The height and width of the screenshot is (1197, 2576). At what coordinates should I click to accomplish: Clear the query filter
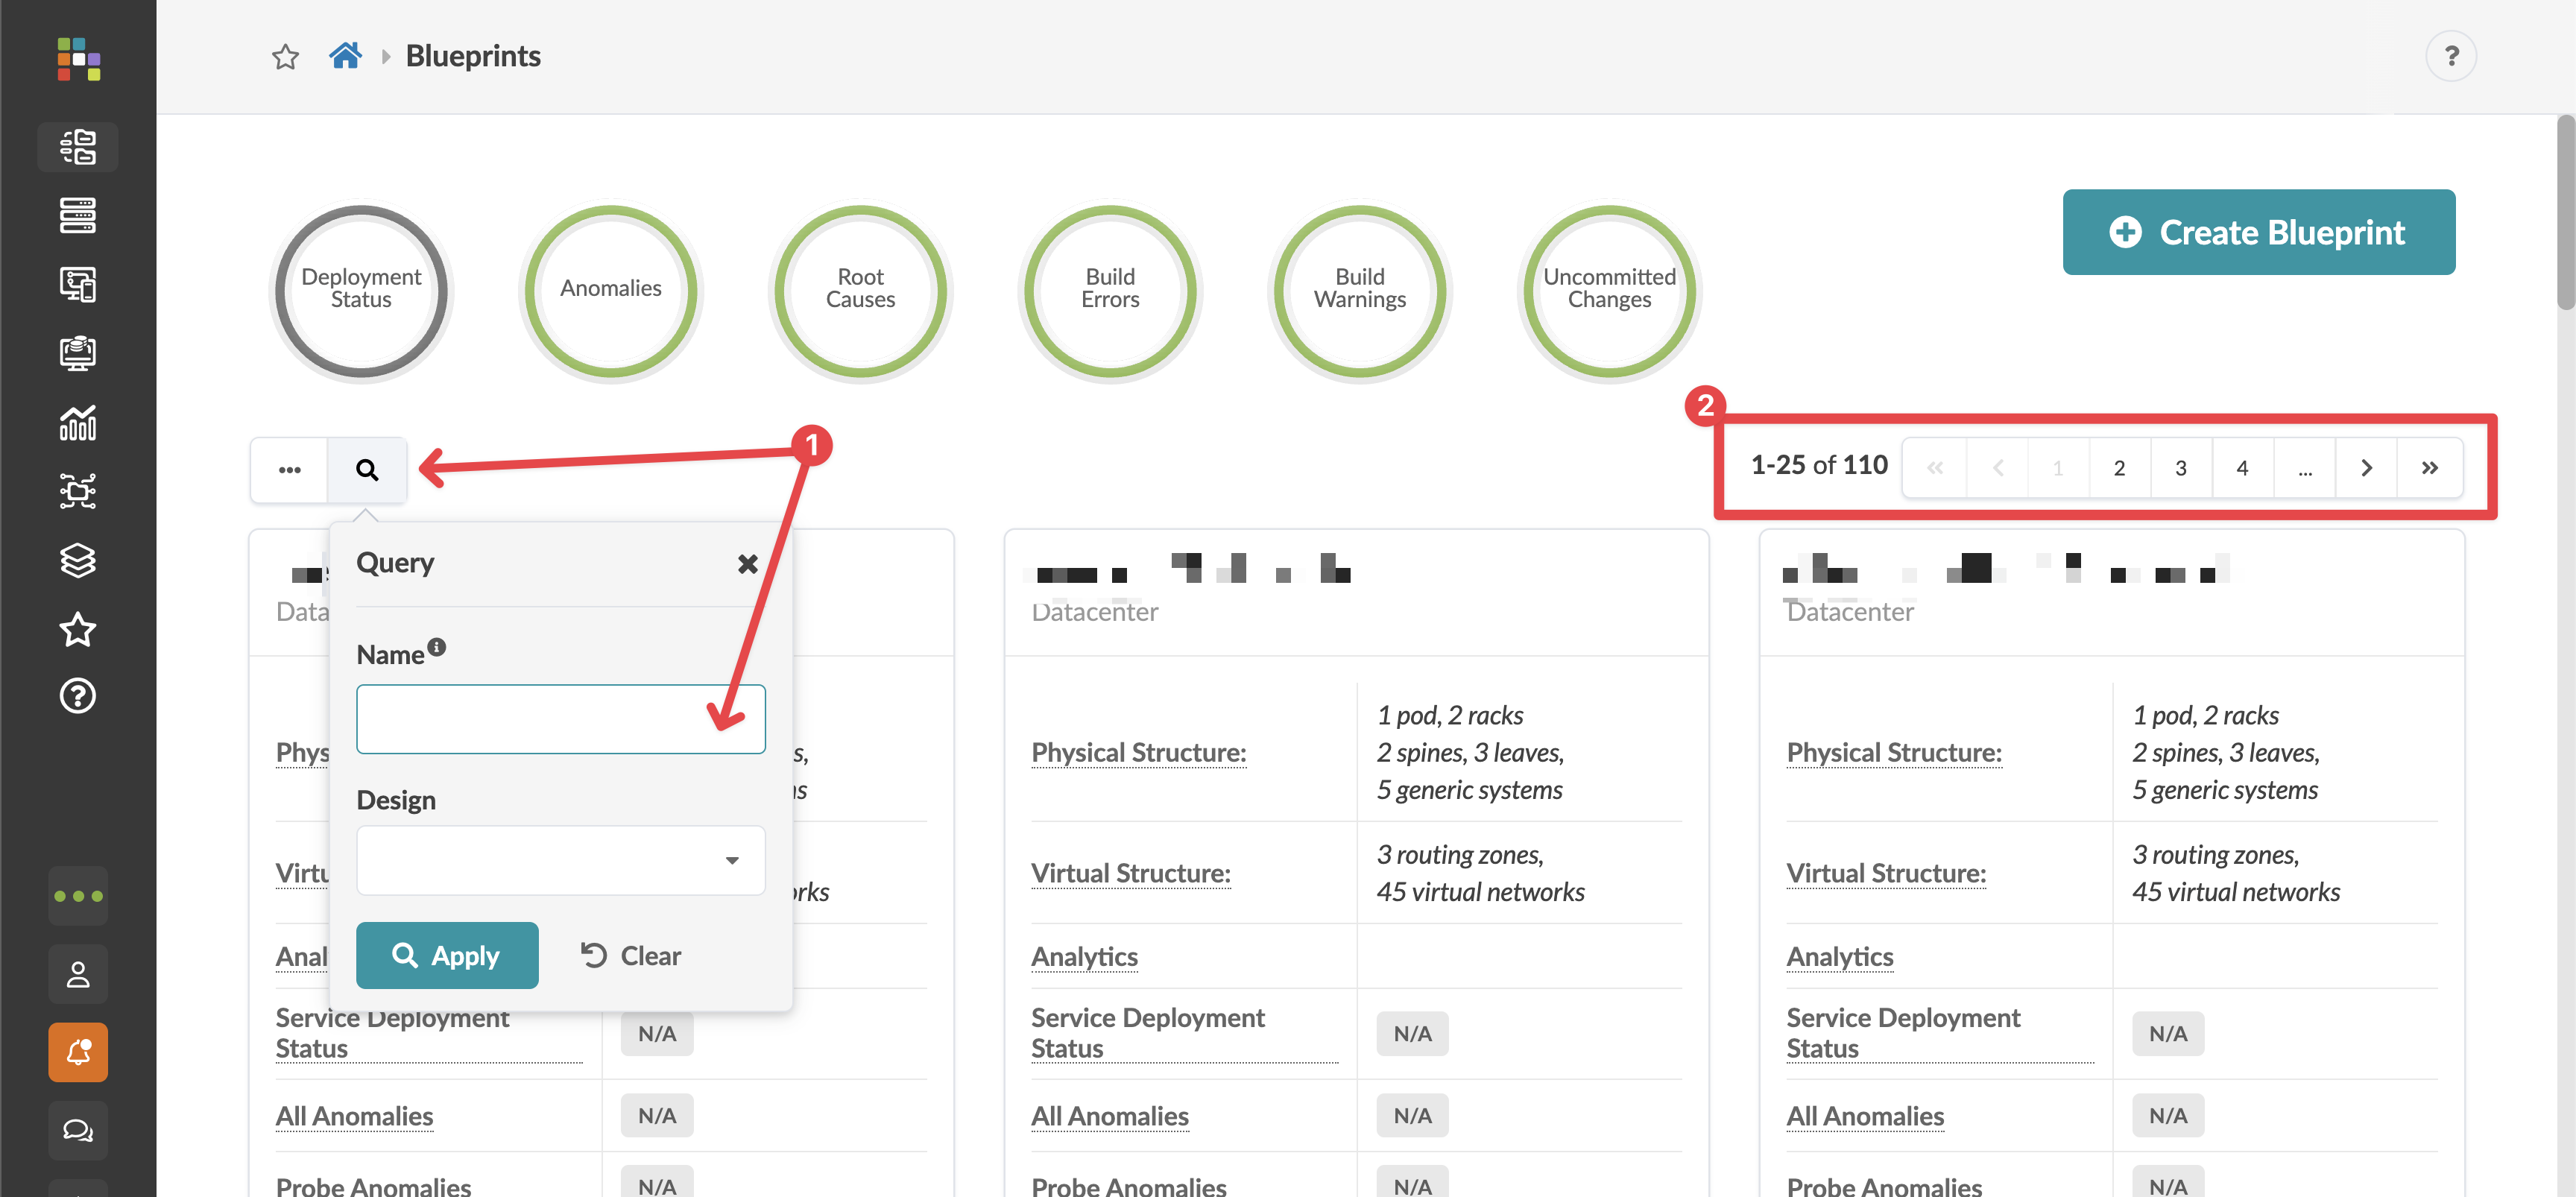[x=631, y=956]
